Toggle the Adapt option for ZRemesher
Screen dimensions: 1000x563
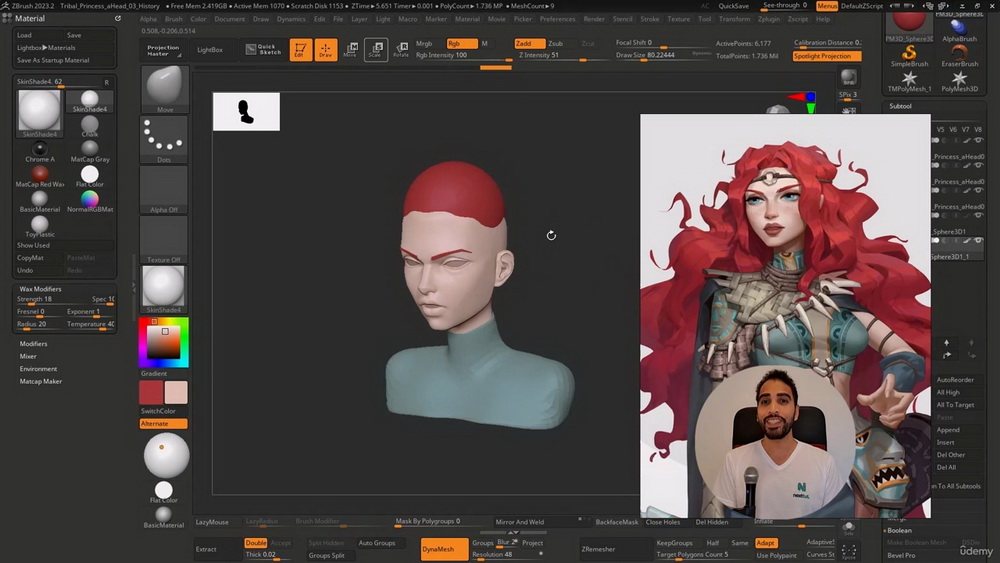765,543
